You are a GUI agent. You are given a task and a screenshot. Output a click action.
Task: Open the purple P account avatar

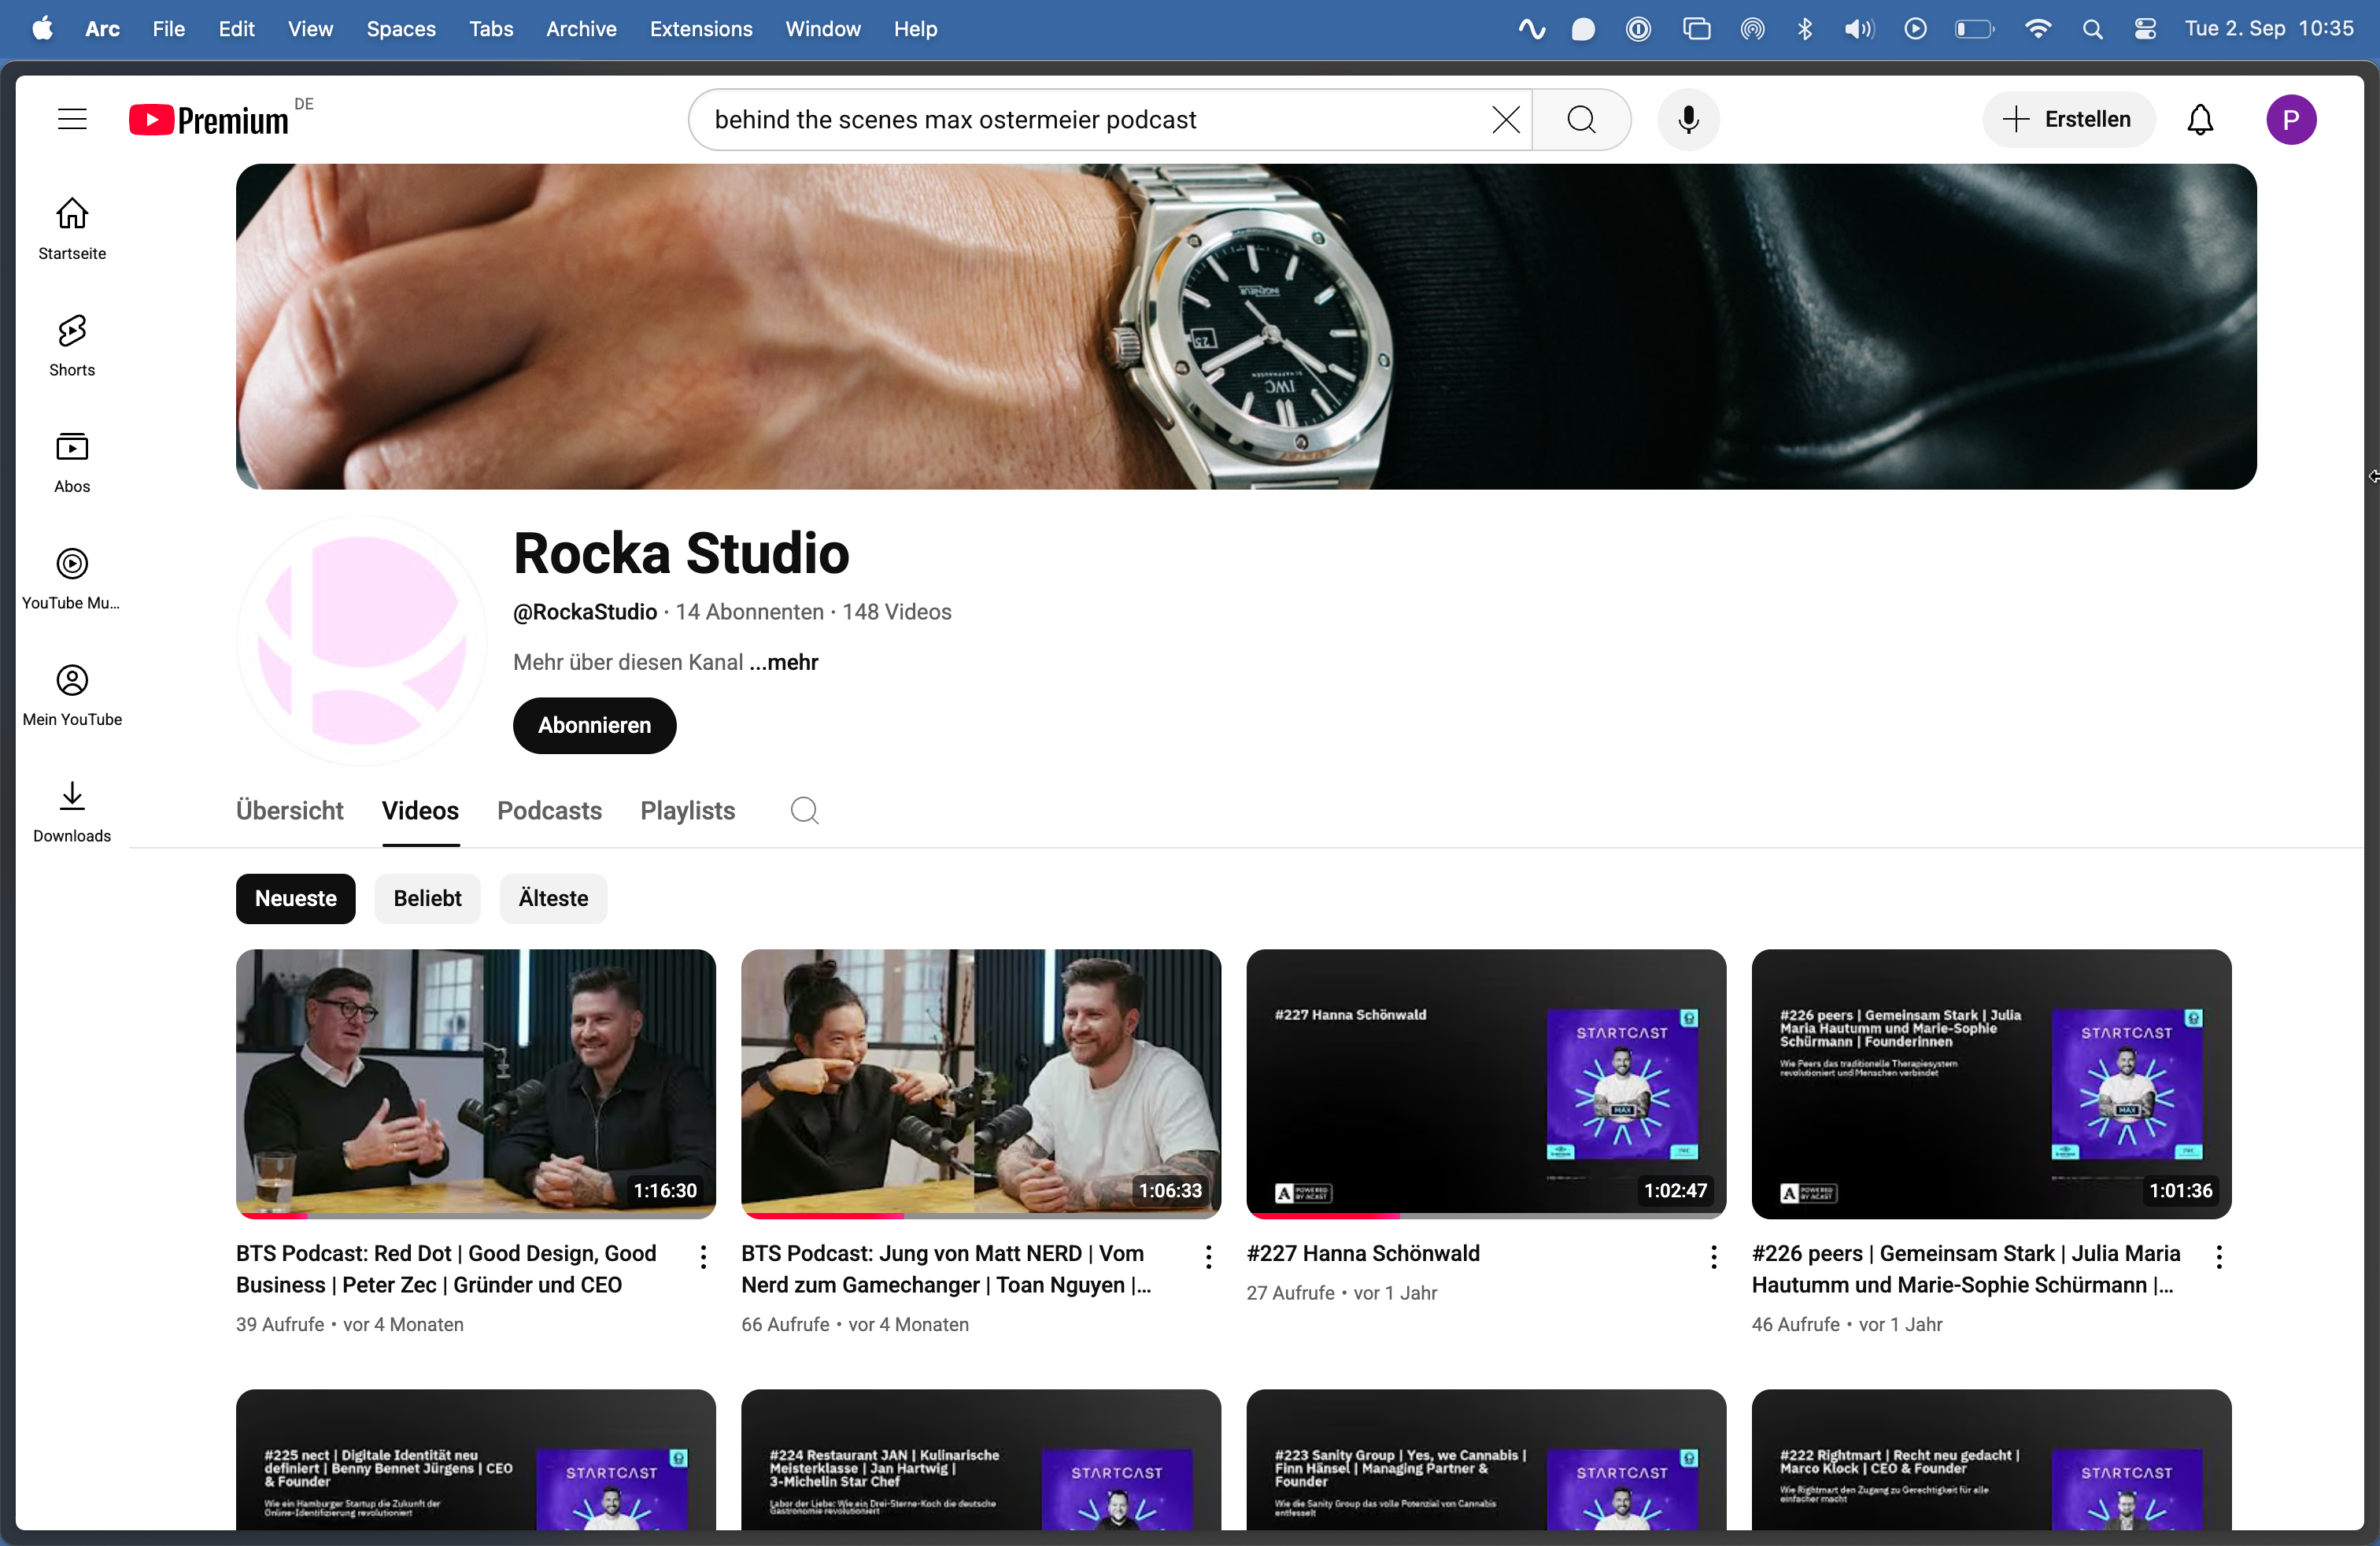point(2291,120)
